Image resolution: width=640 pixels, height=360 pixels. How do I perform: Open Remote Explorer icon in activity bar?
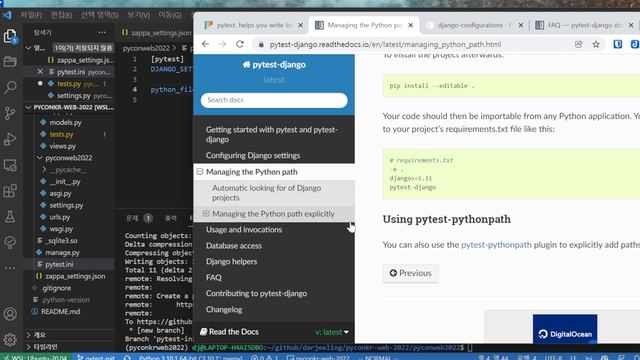click(10, 165)
